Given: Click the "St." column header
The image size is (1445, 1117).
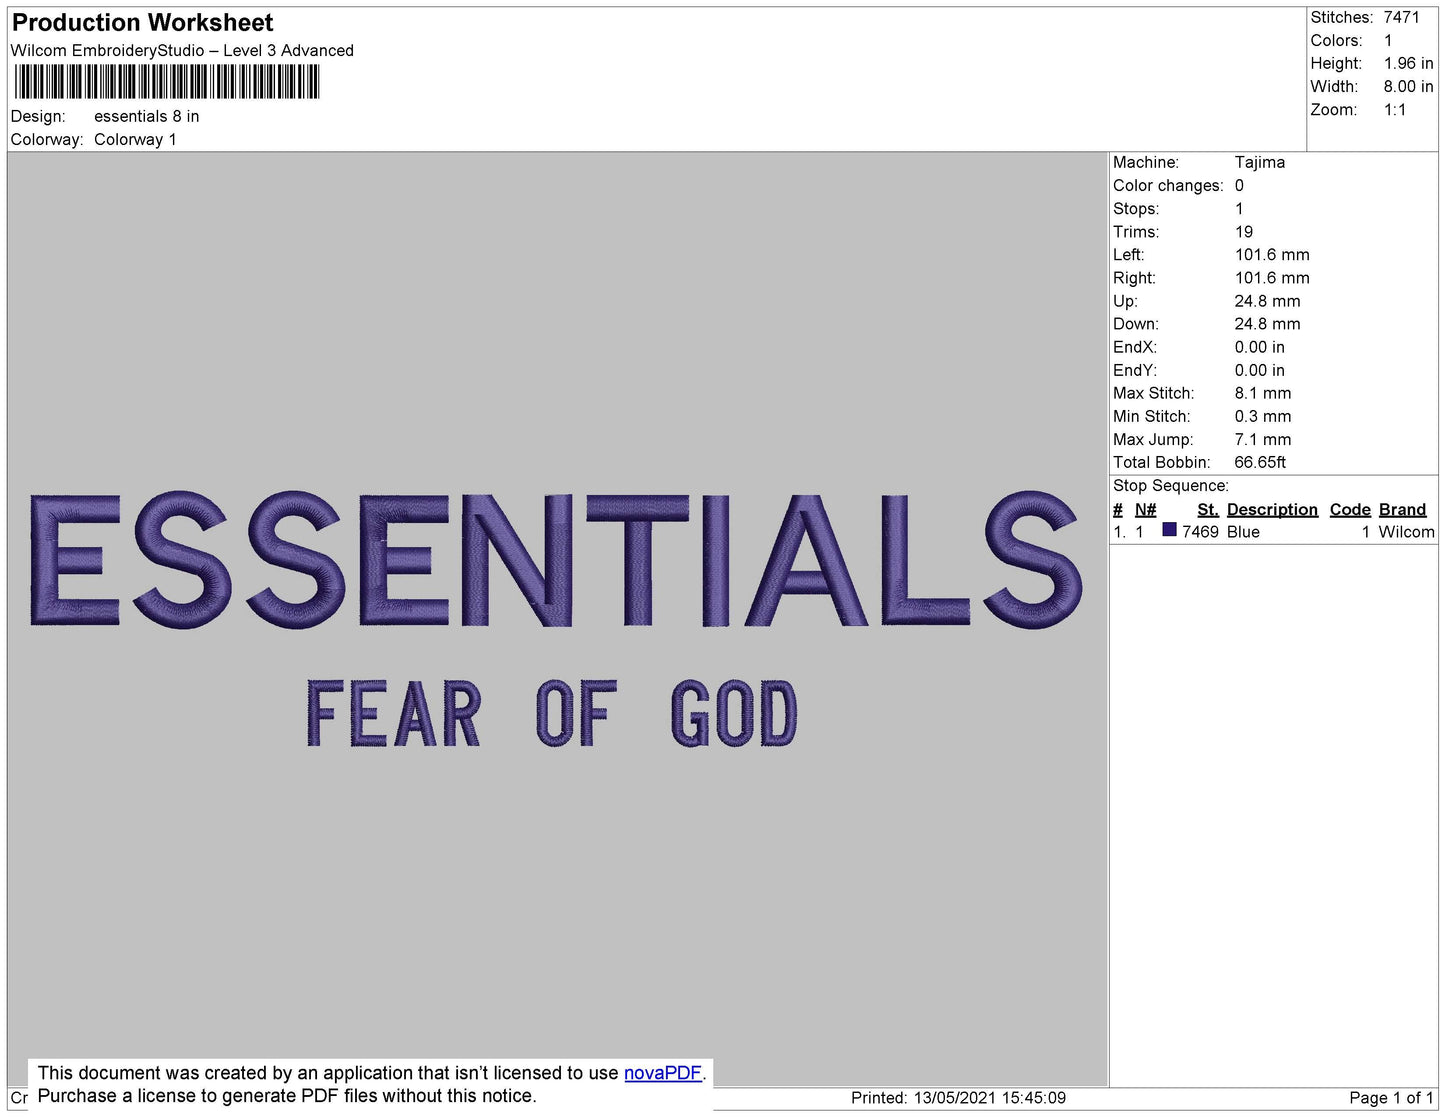Looking at the screenshot, I should pyautogui.click(x=1208, y=509).
